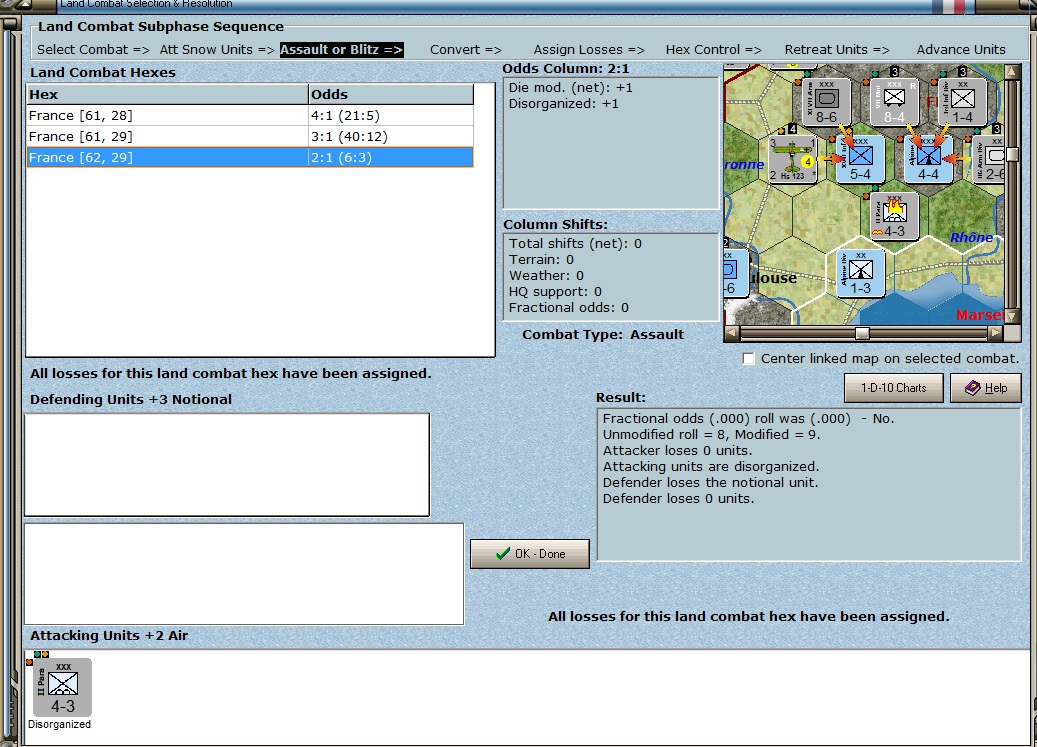Go to Select Combat subphase
Screen dimensions: 1037x747
(x=93, y=50)
